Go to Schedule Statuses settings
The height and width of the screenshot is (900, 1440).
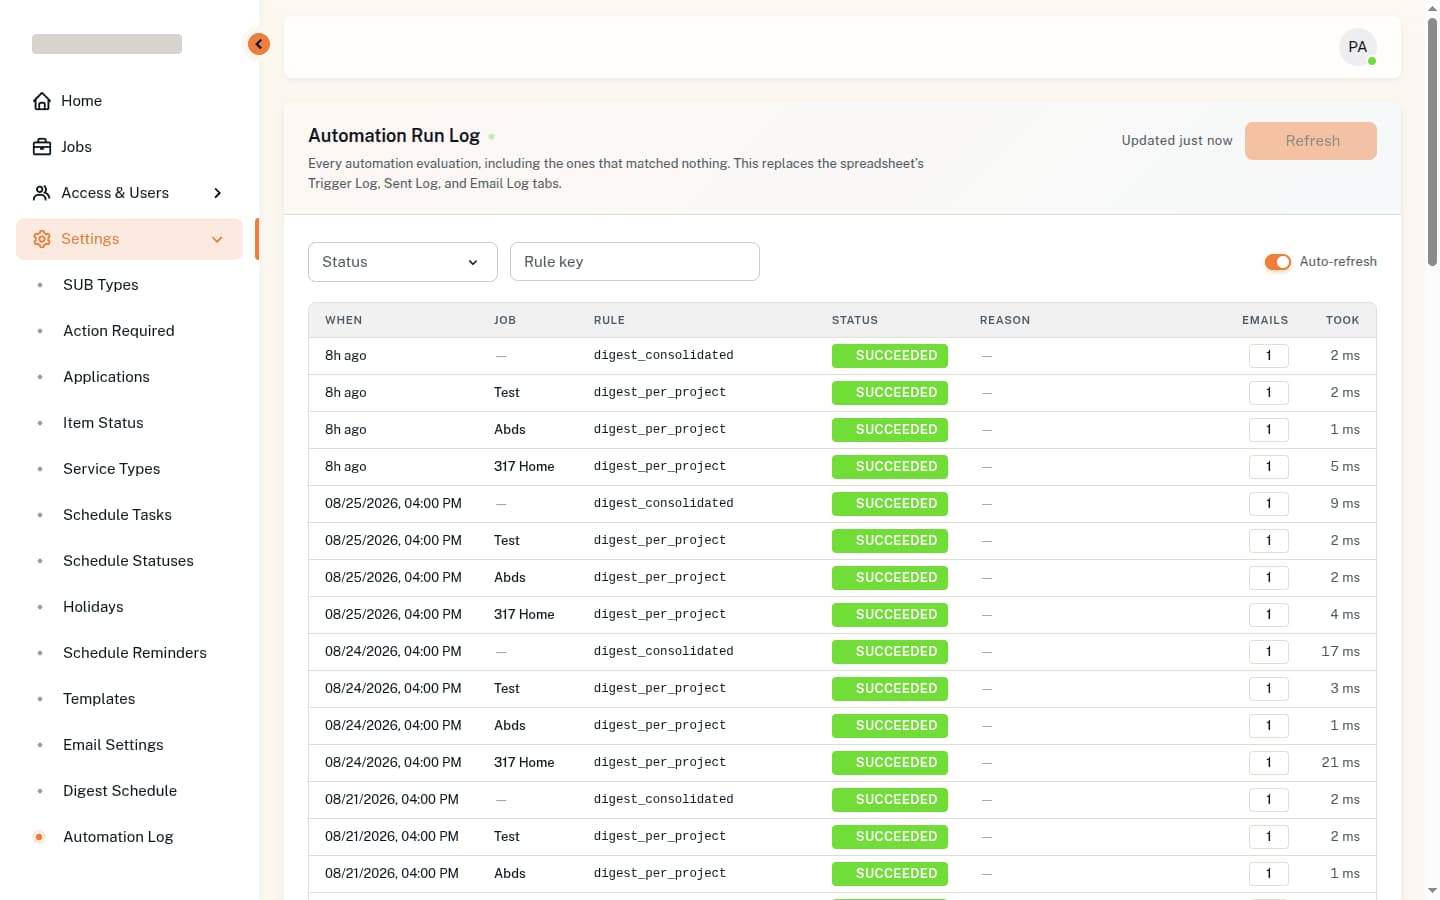128,561
